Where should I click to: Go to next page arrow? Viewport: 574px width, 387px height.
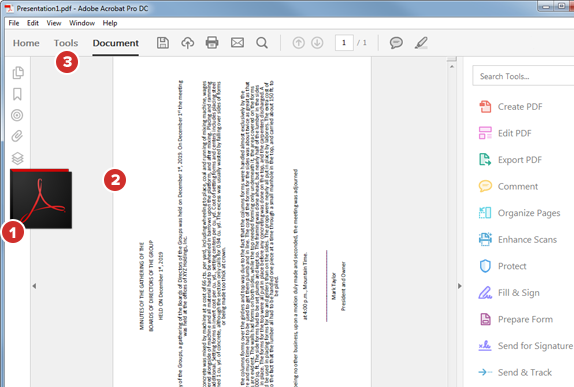coord(317,43)
